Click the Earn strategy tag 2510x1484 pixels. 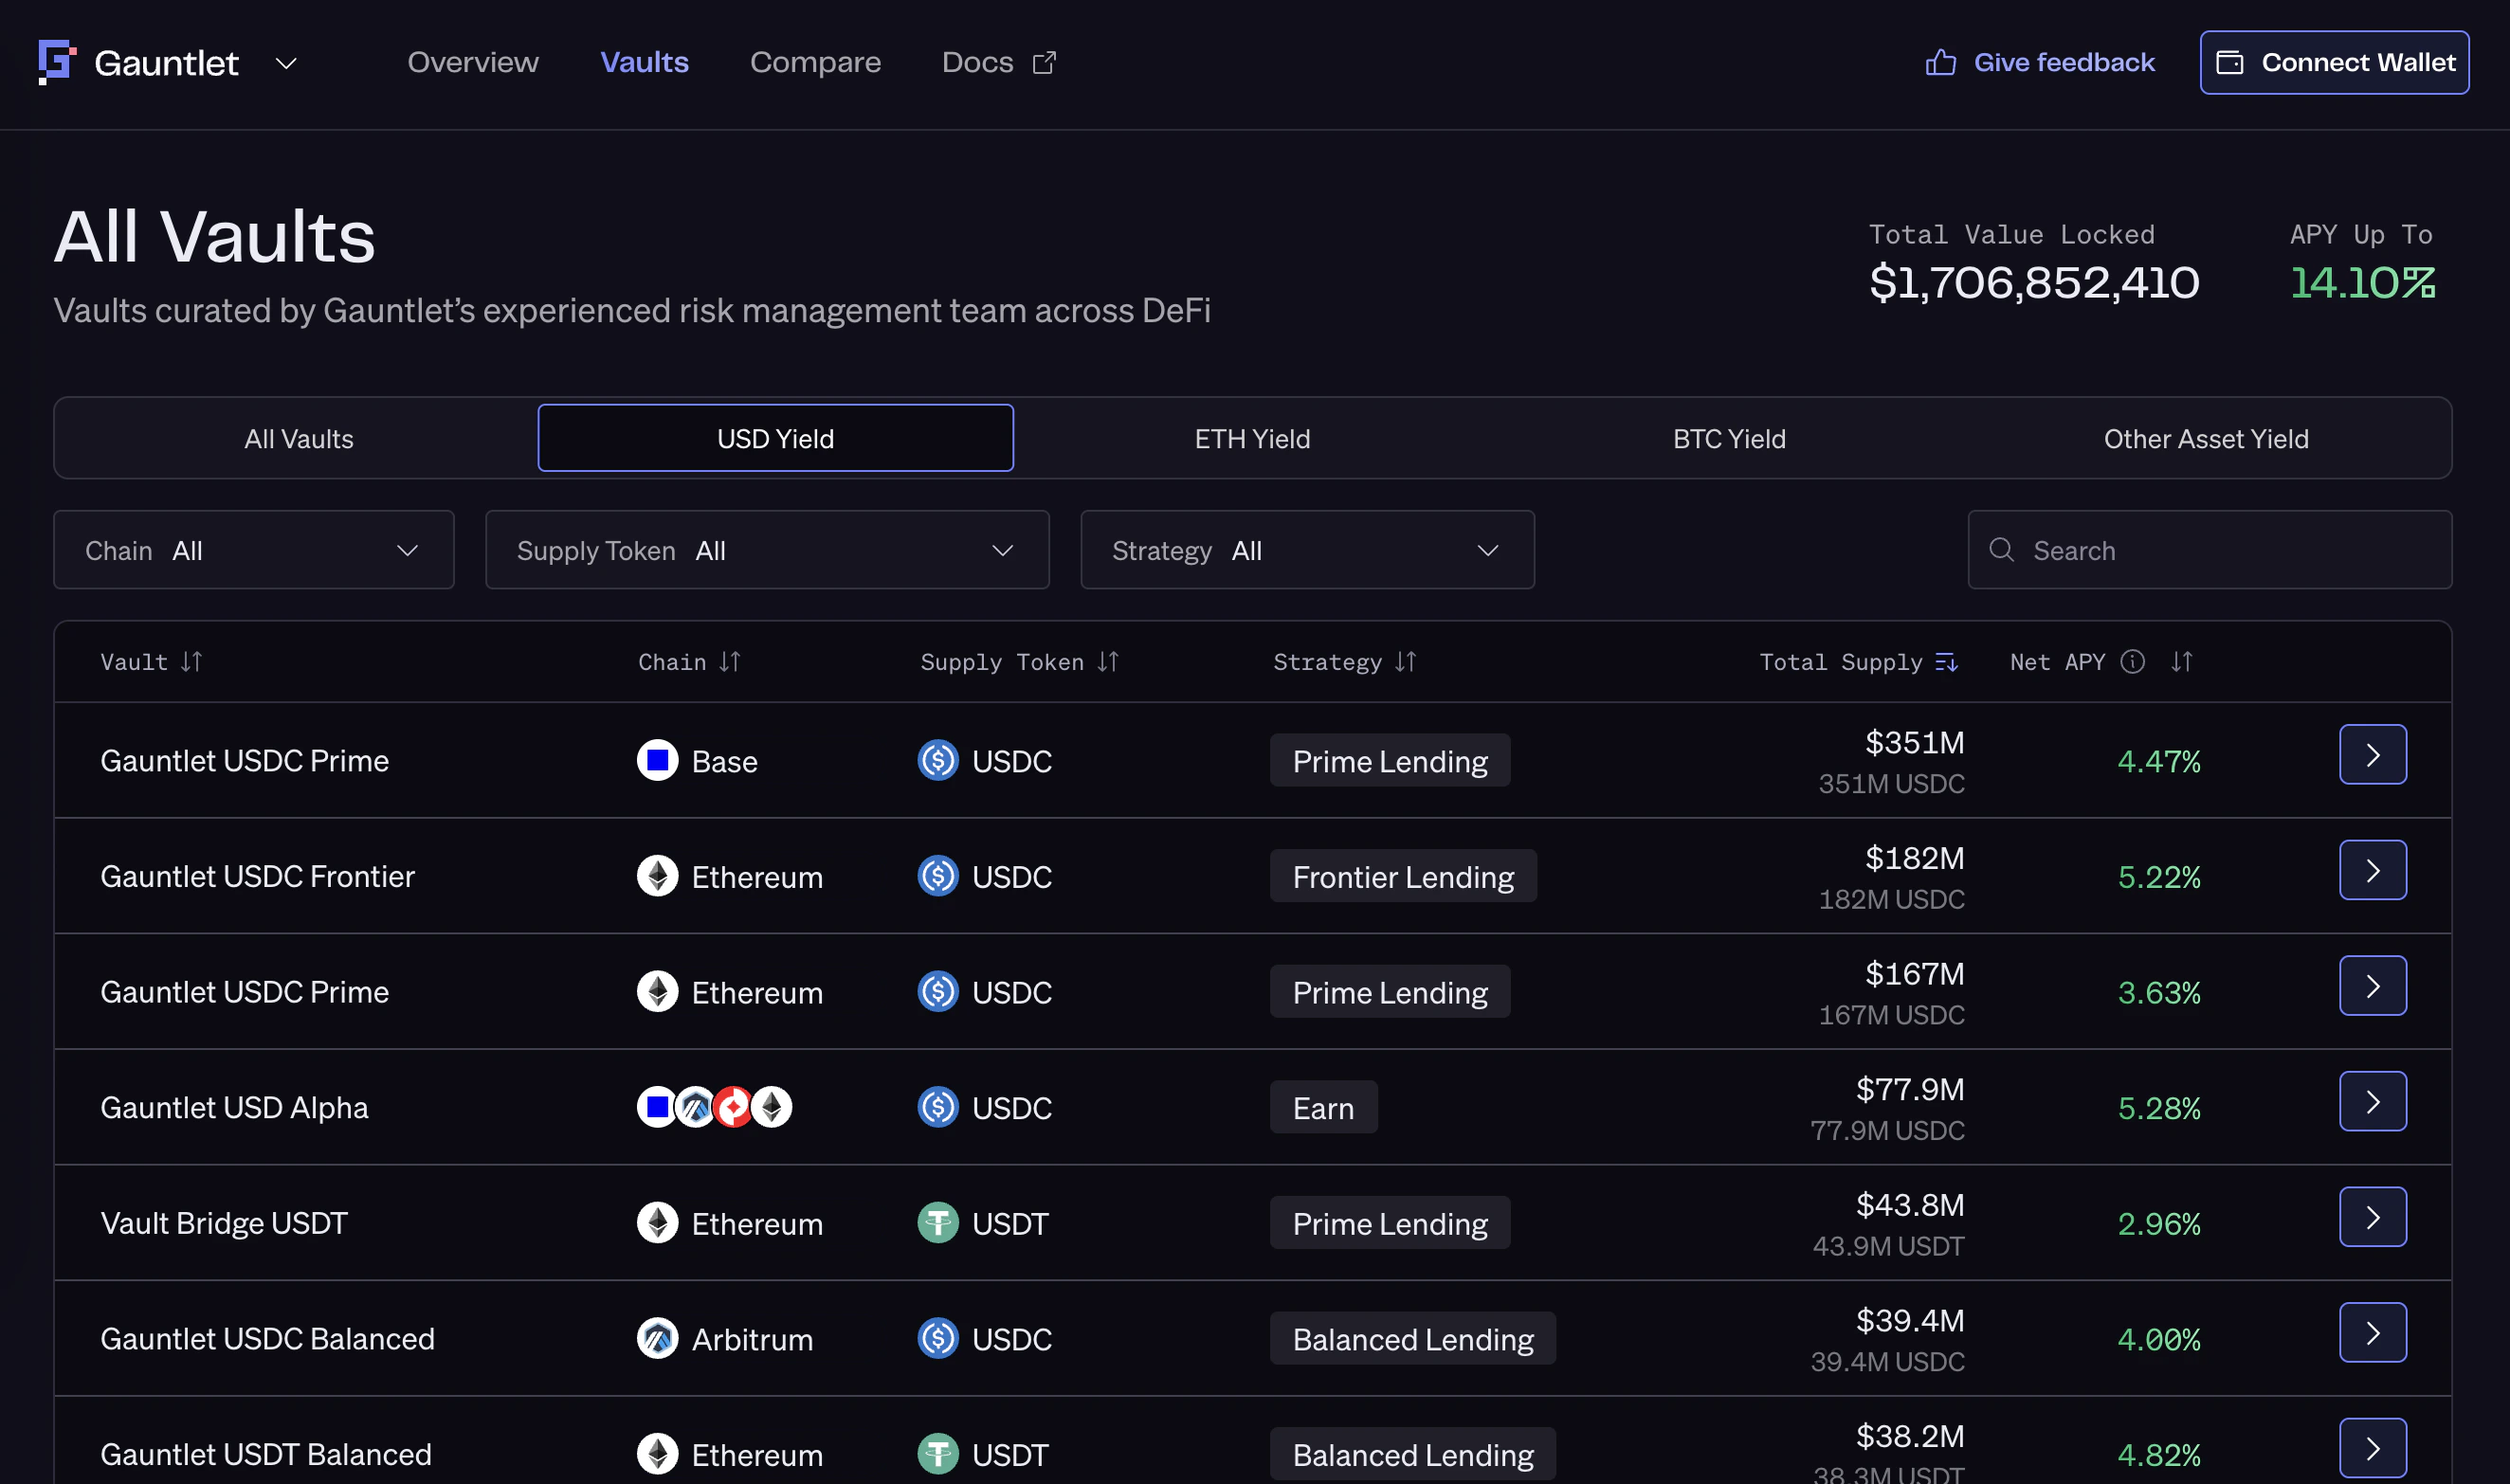pos(1323,1107)
